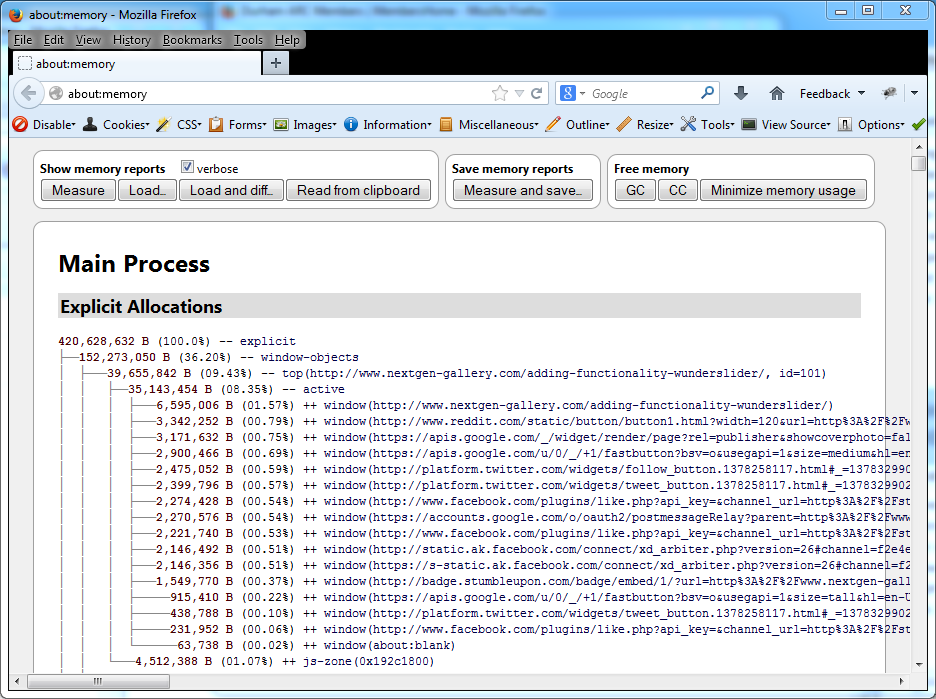The image size is (936, 699).
Task: Open the Help menu
Action: tap(287, 39)
